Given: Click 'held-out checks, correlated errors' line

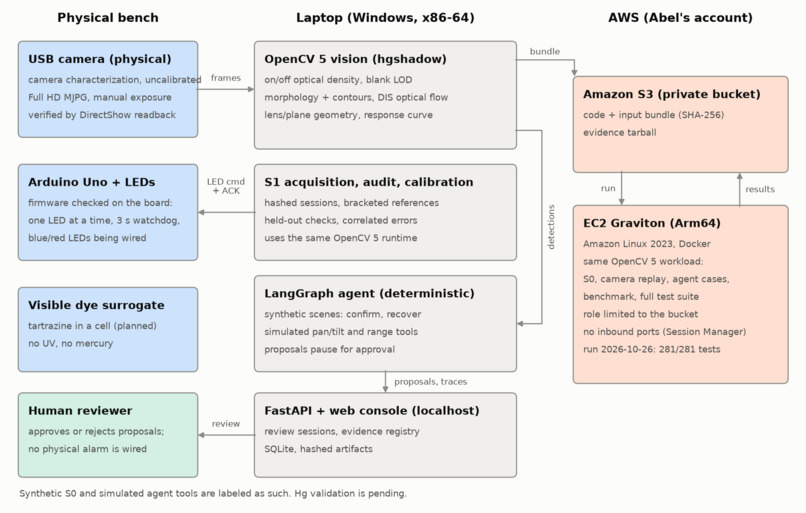Looking at the screenshot, I should [x=341, y=220].
